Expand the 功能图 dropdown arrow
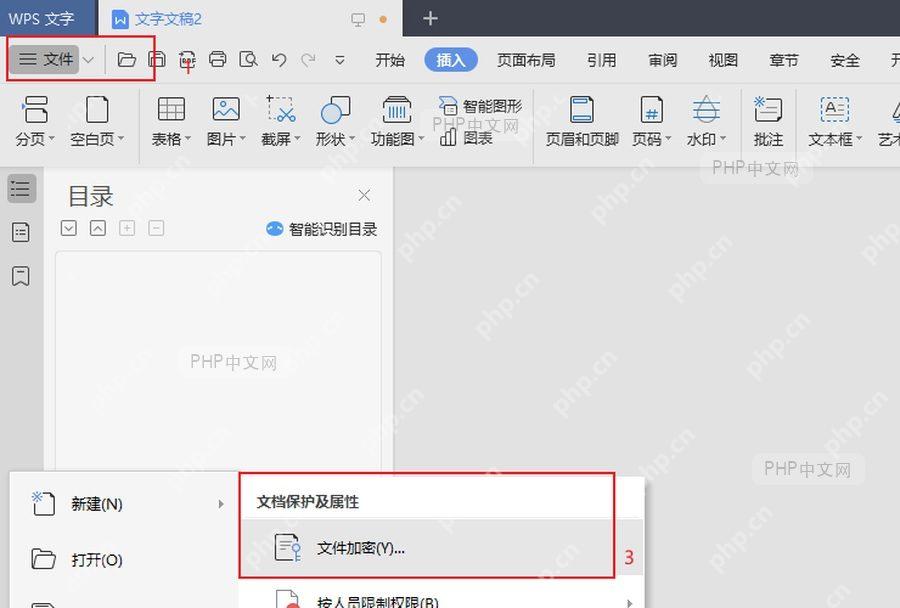 click(421, 138)
